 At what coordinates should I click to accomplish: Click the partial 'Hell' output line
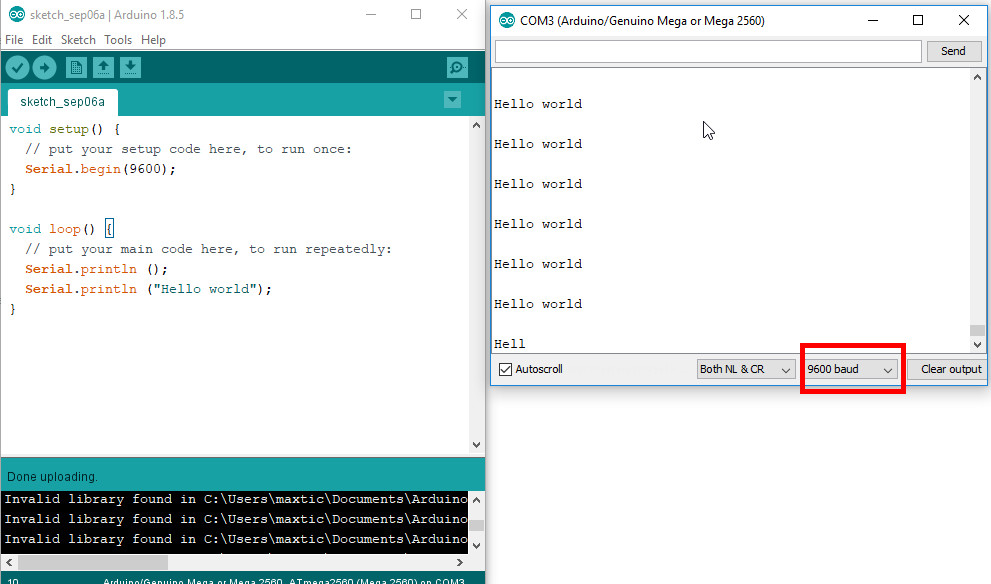[509, 344]
